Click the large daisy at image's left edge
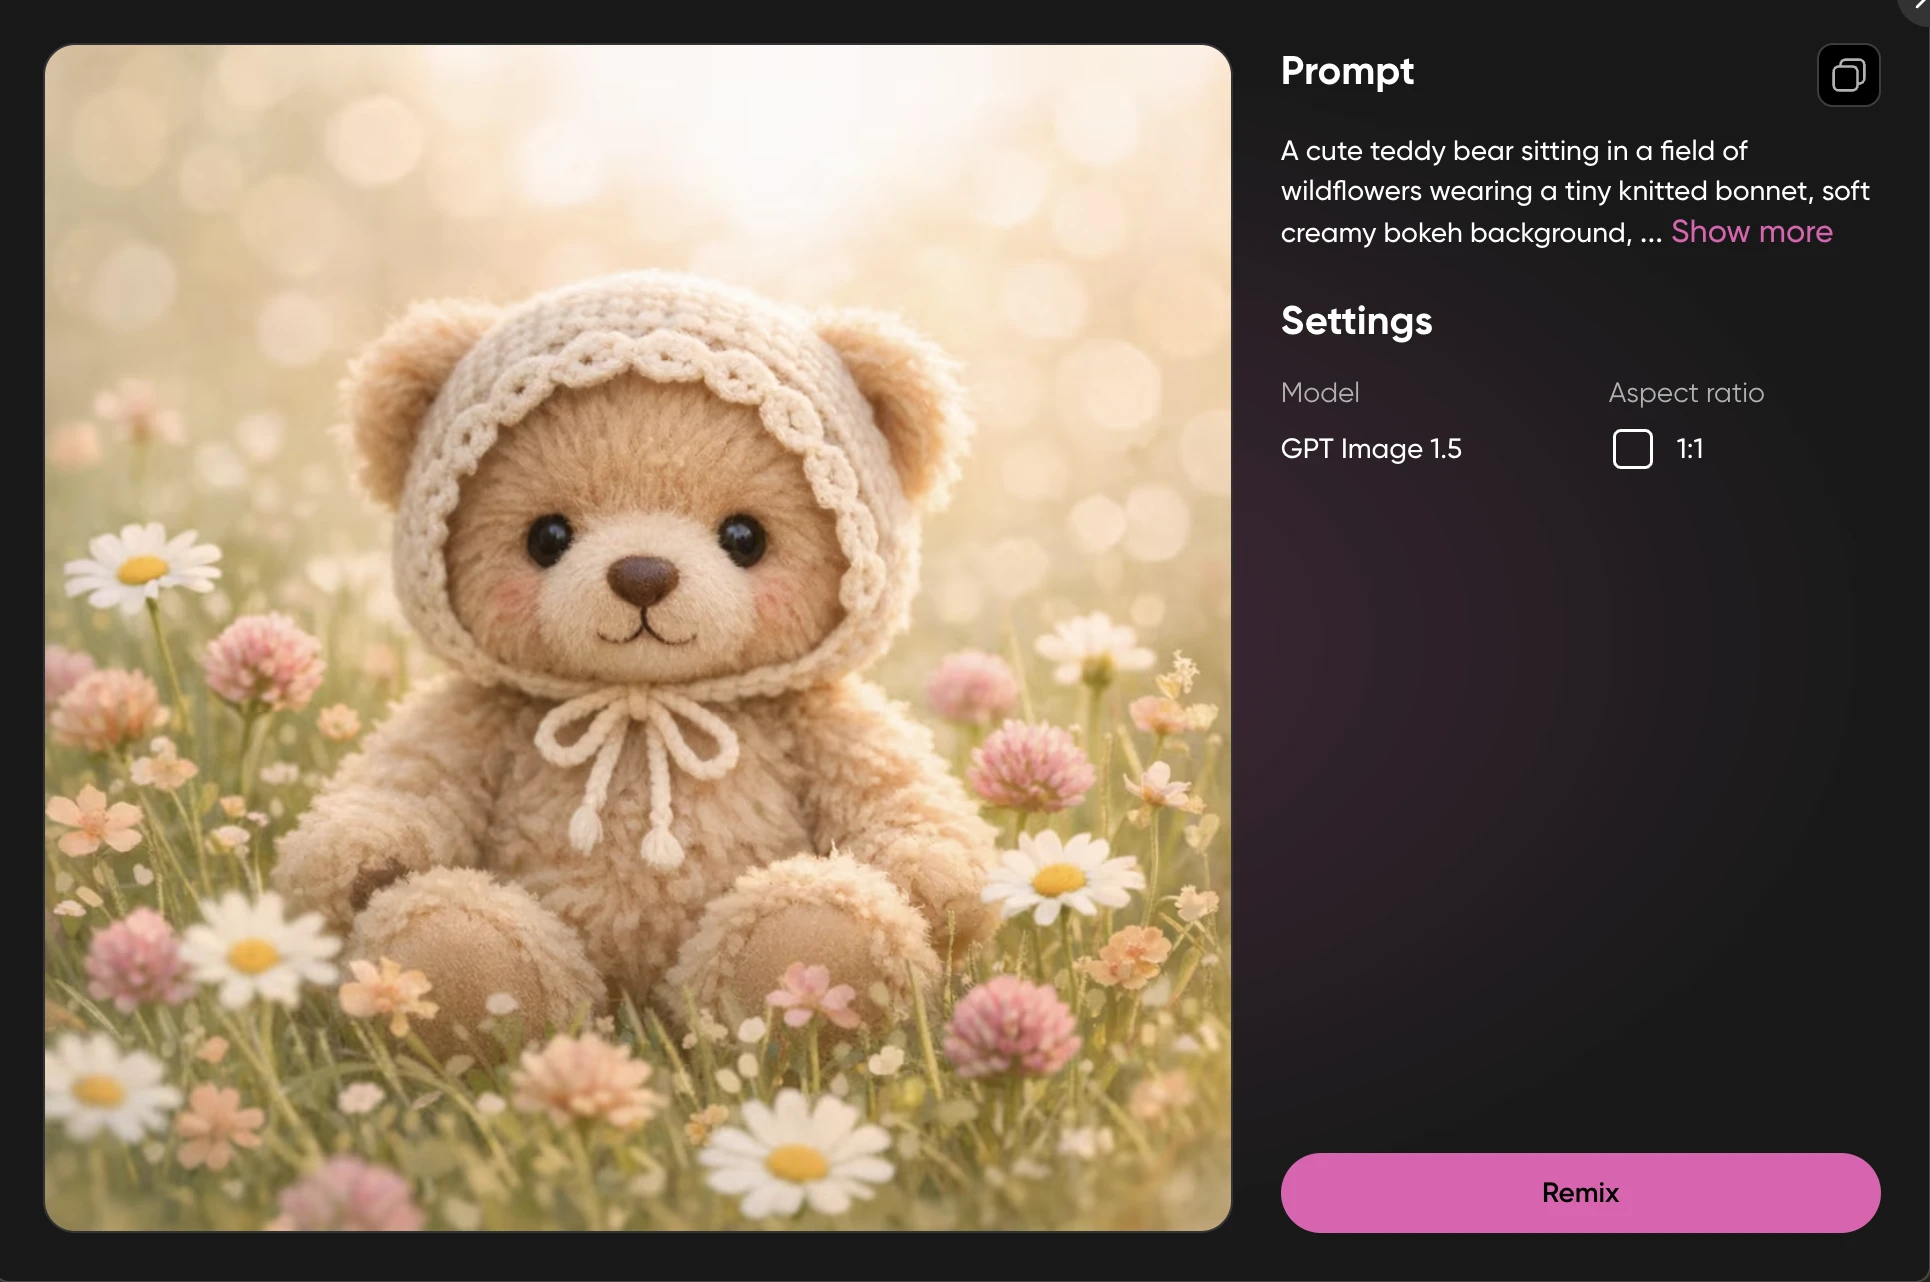 click(142, 568)
